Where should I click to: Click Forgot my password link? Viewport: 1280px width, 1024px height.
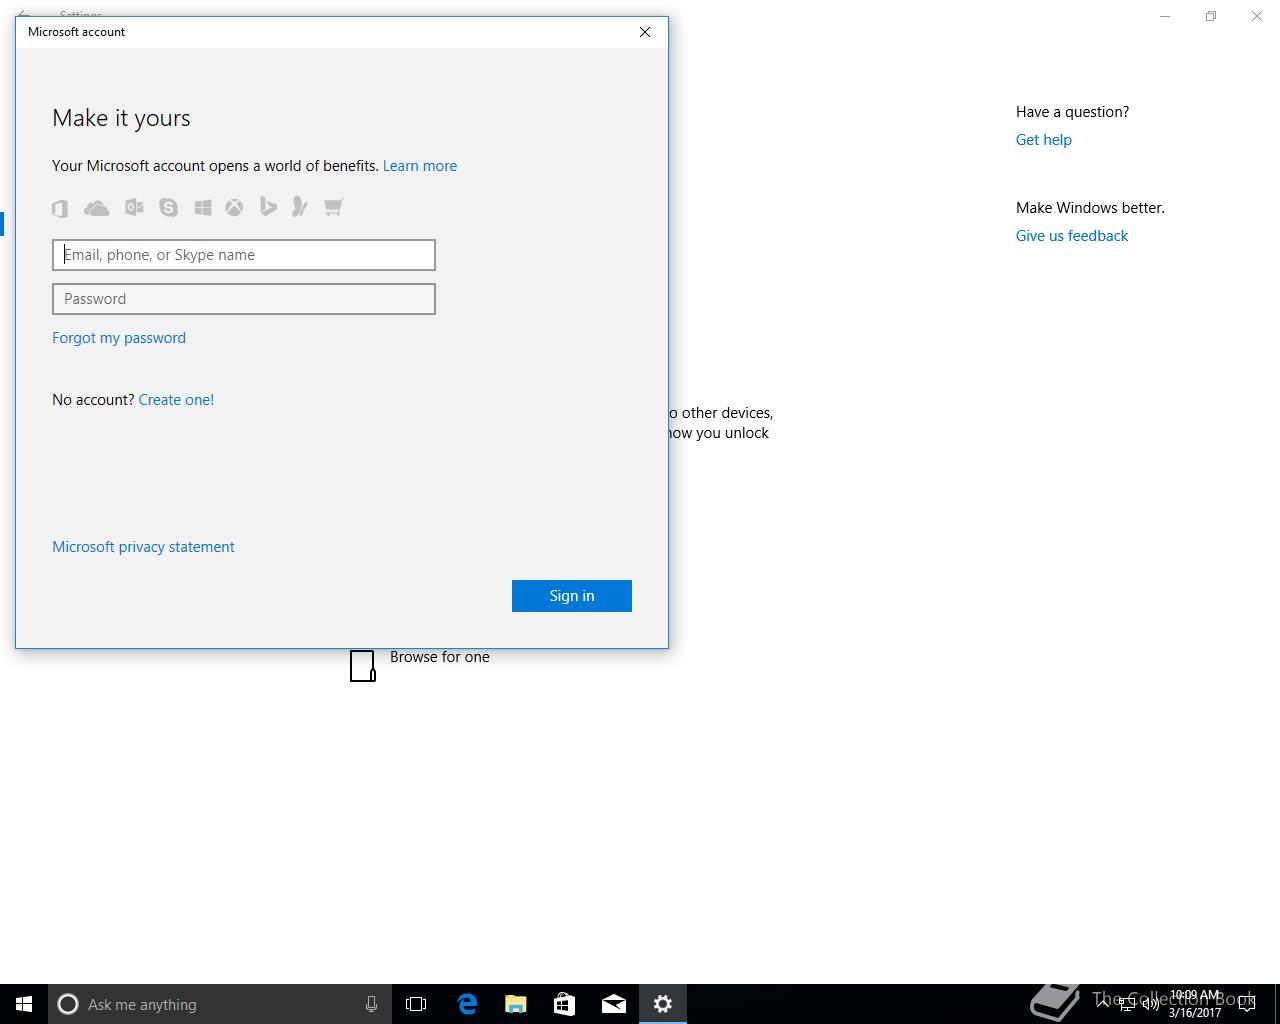pyautogui.click(x=119, y=338)
